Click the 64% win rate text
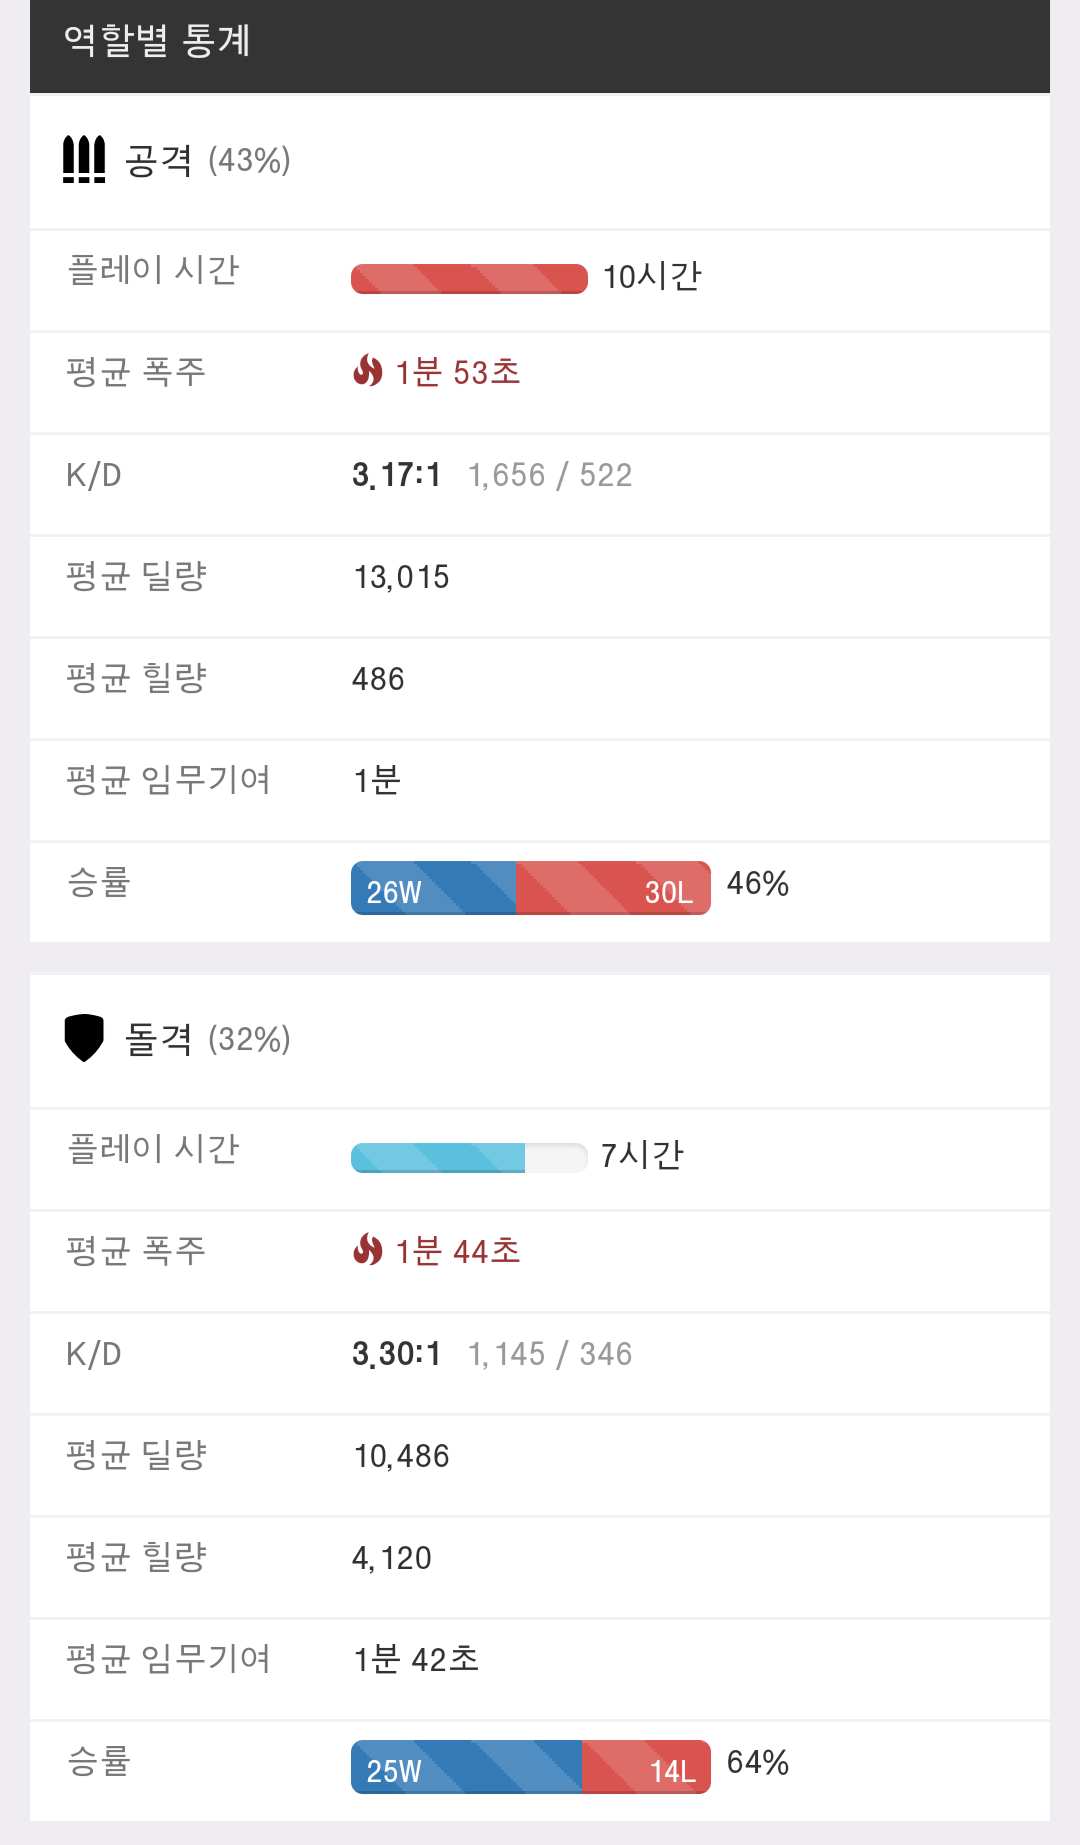 pos(757,1763)
